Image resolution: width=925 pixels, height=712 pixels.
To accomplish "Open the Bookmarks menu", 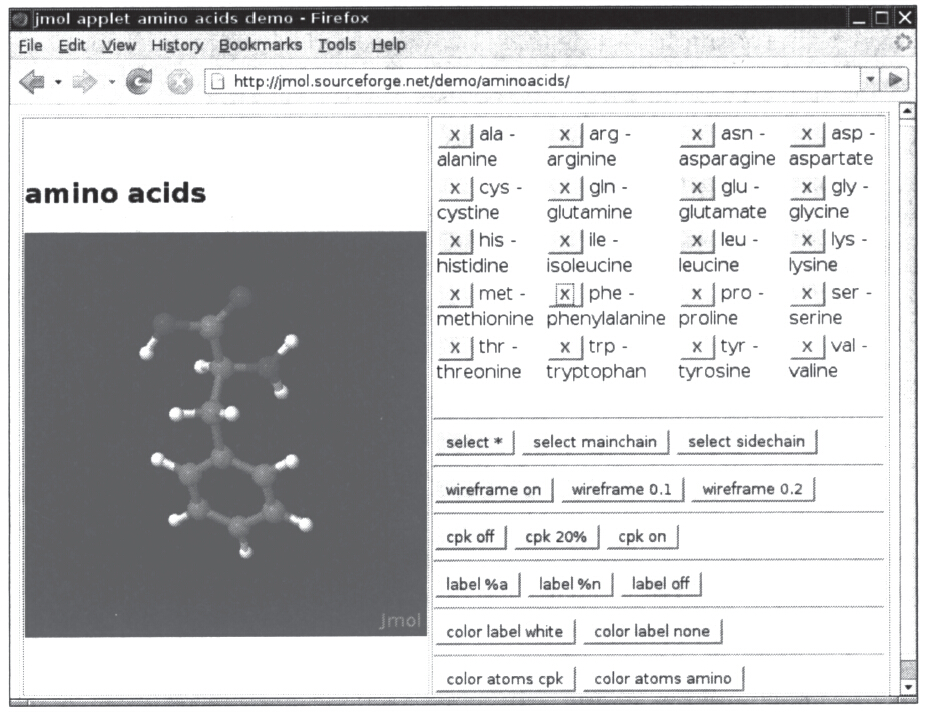I will point(260,45).
